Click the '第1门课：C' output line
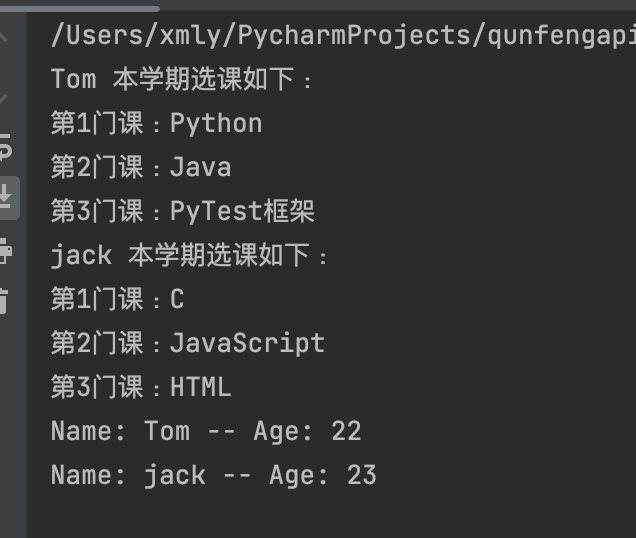Viewport: 636px width, 538px height. pos(118,299)
